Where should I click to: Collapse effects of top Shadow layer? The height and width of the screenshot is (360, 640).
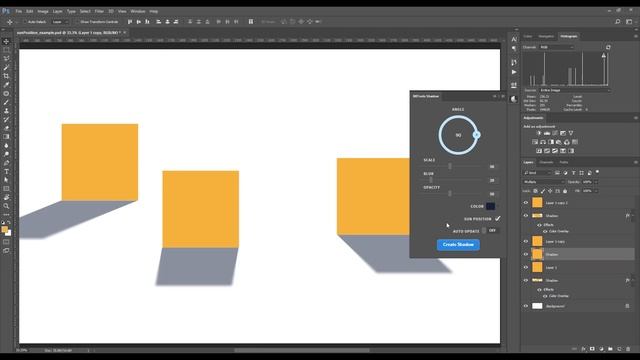click(x=632, y=216)
